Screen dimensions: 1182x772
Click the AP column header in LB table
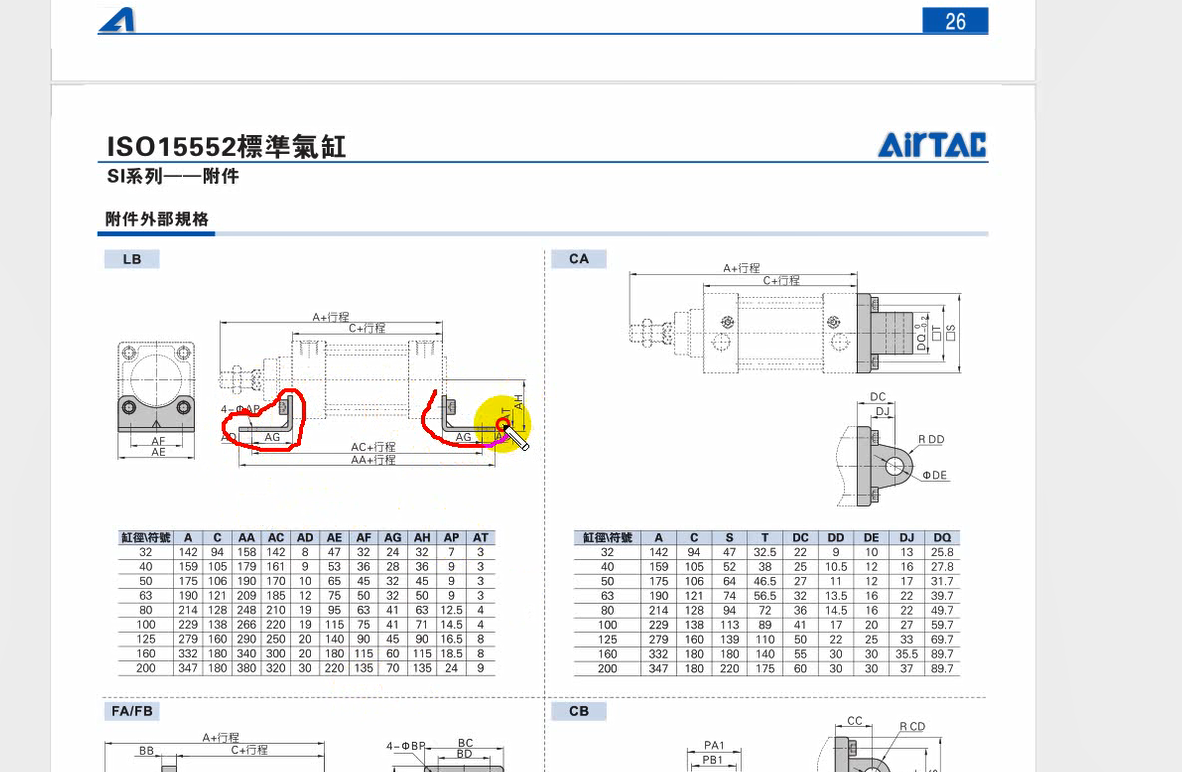pos(451,538)
